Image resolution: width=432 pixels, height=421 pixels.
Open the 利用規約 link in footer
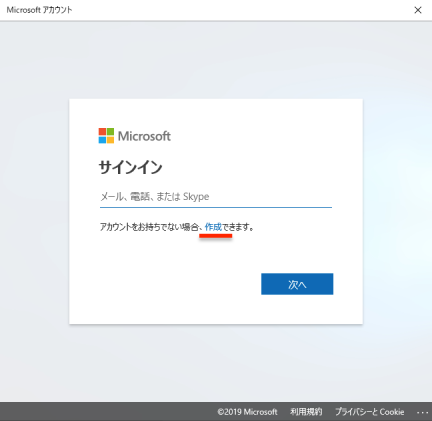point(306,412)
